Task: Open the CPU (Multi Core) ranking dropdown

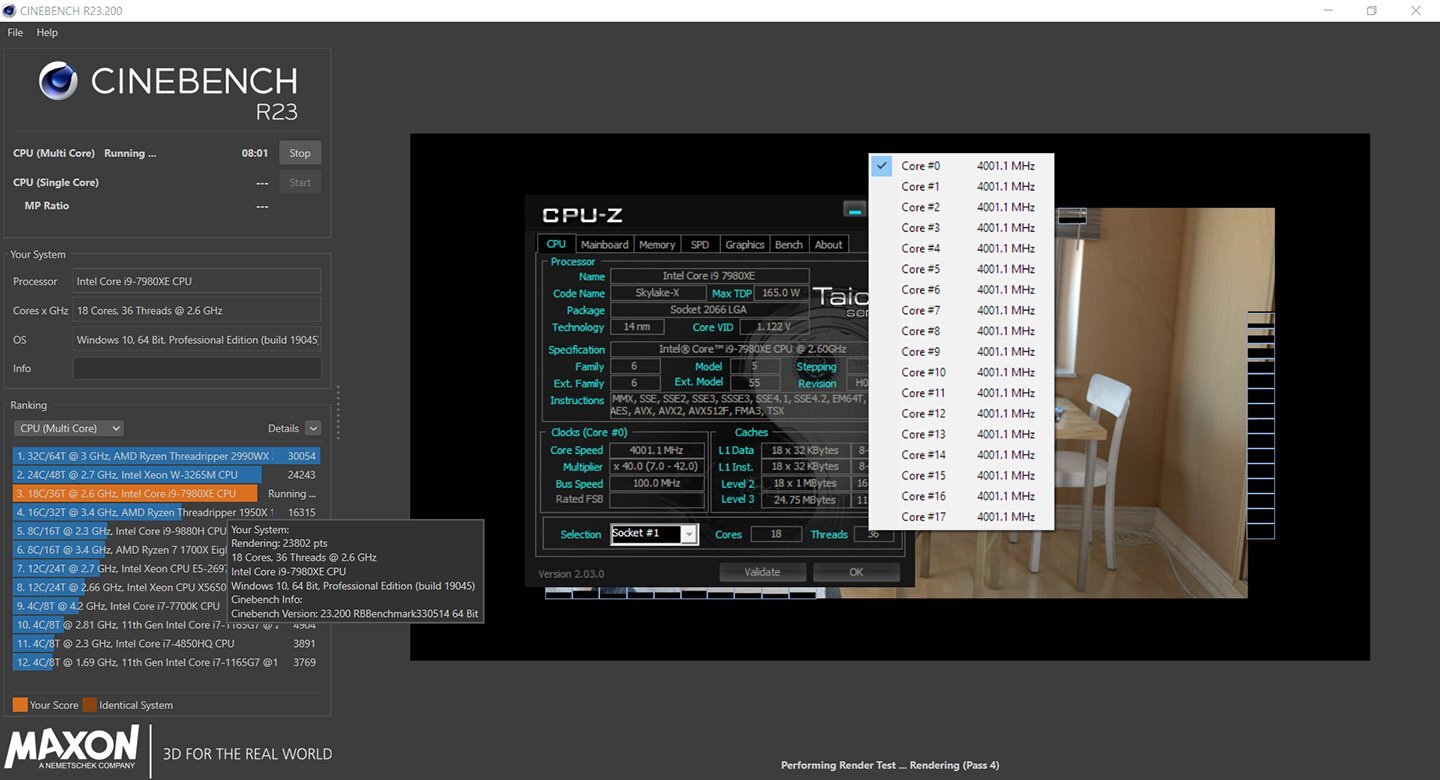Action: (x=68, y=428)
